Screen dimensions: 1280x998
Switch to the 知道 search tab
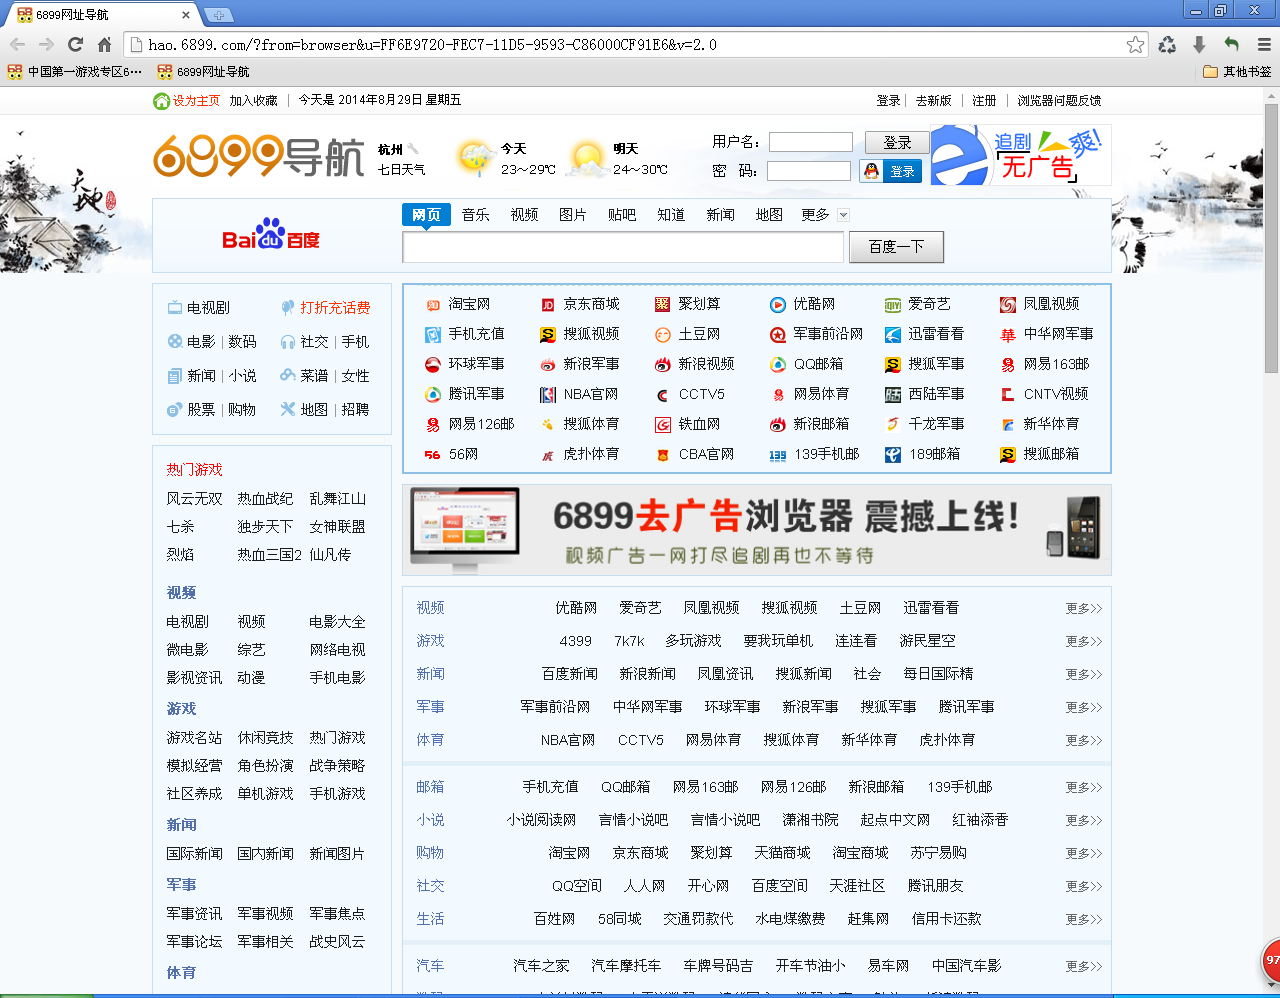click(x=671, y=215)
